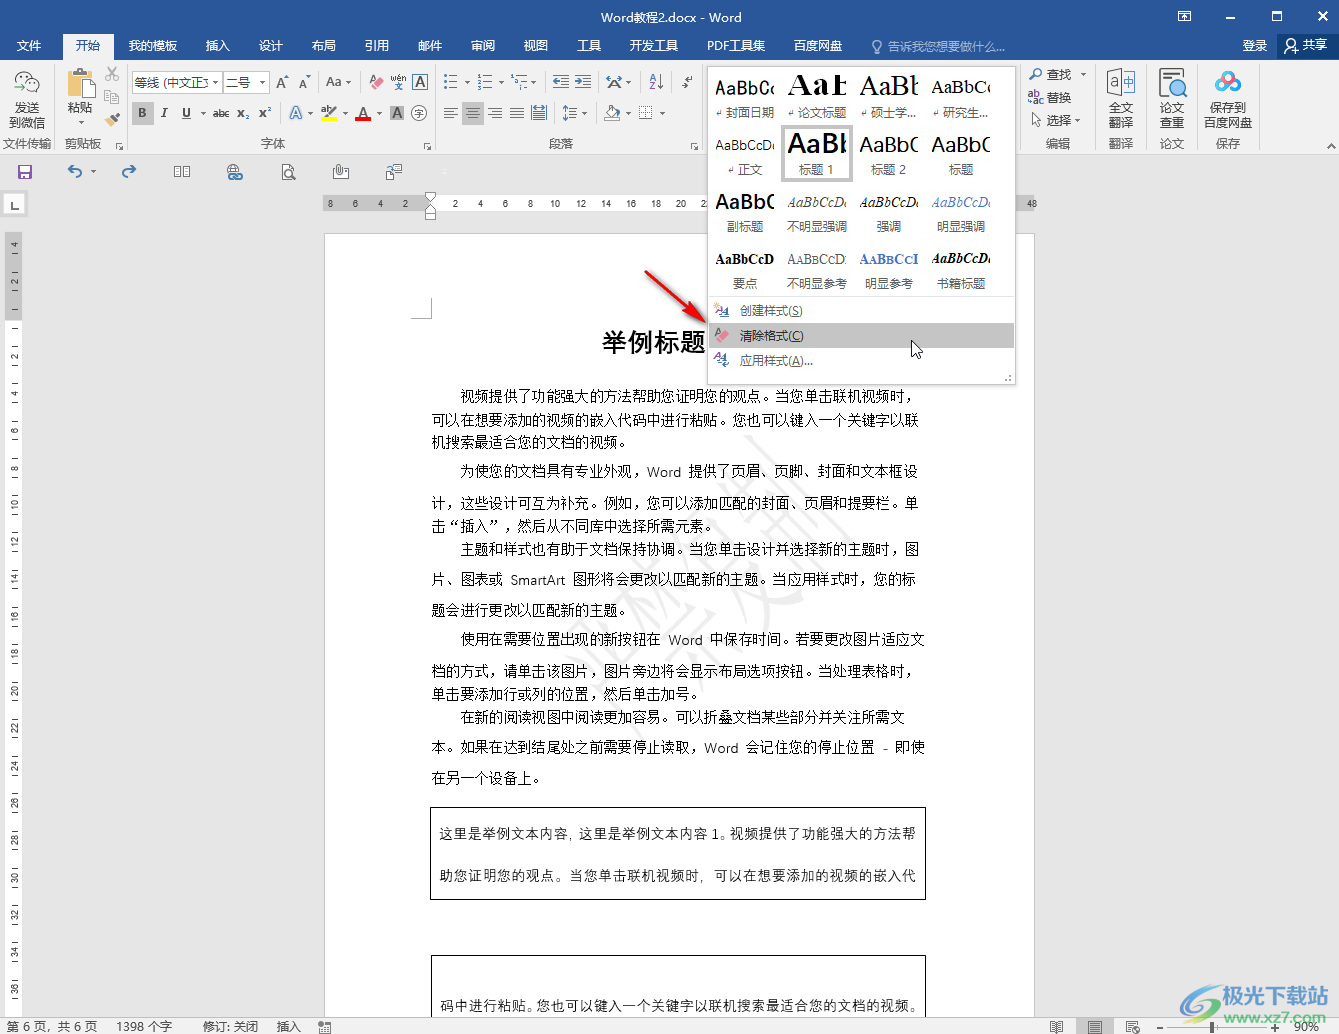Switch to the Design (设计) tab
Image resolution: width=1339 pixels, height=1034 pixels.
271,46
